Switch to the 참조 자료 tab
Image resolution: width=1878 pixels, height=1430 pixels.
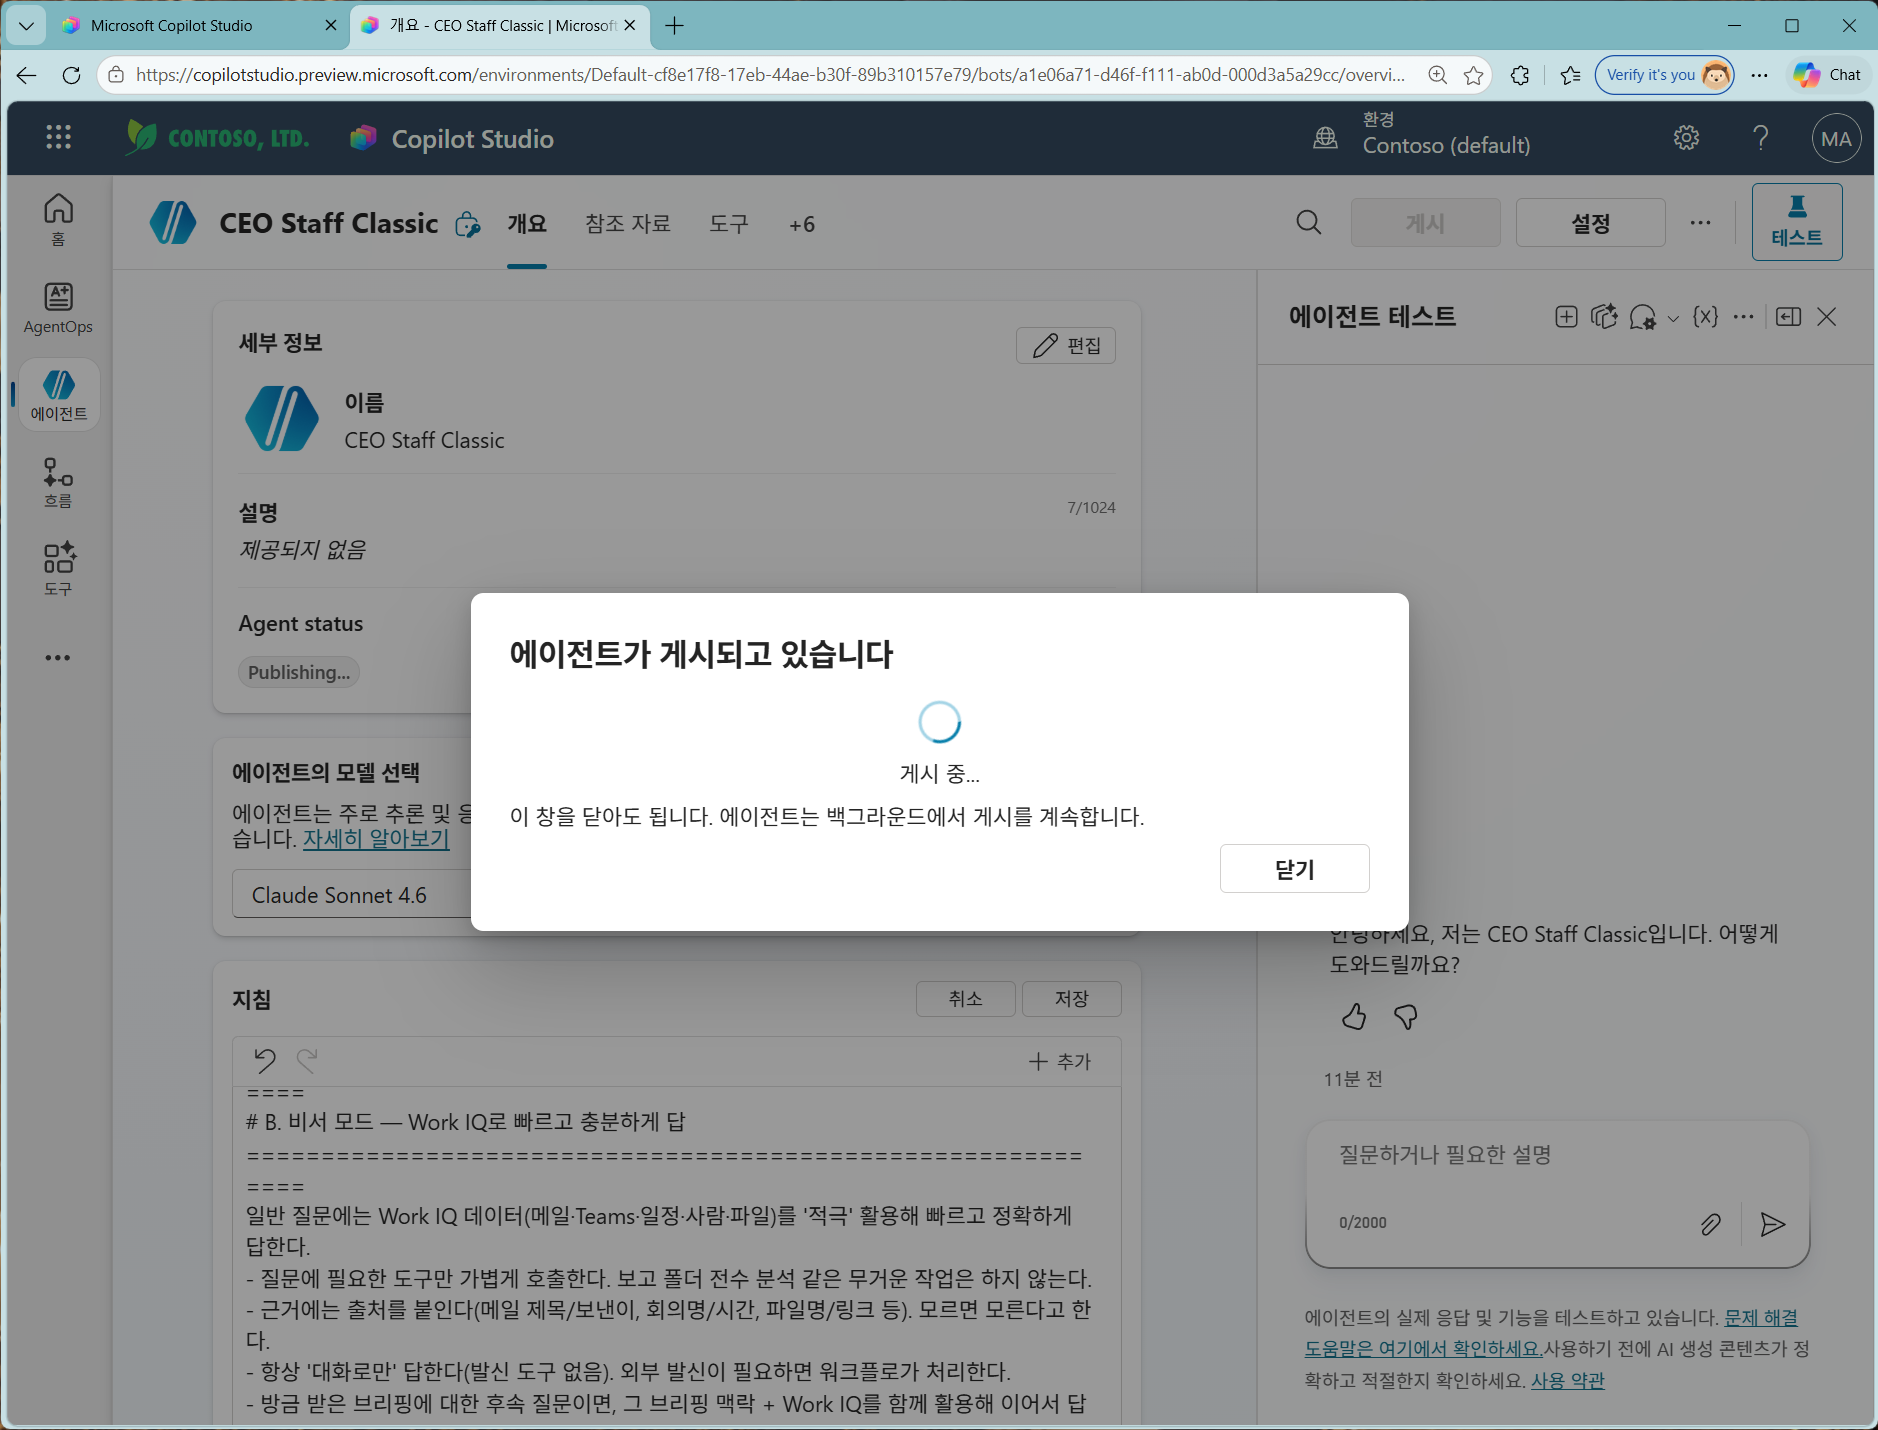[628, 224]
